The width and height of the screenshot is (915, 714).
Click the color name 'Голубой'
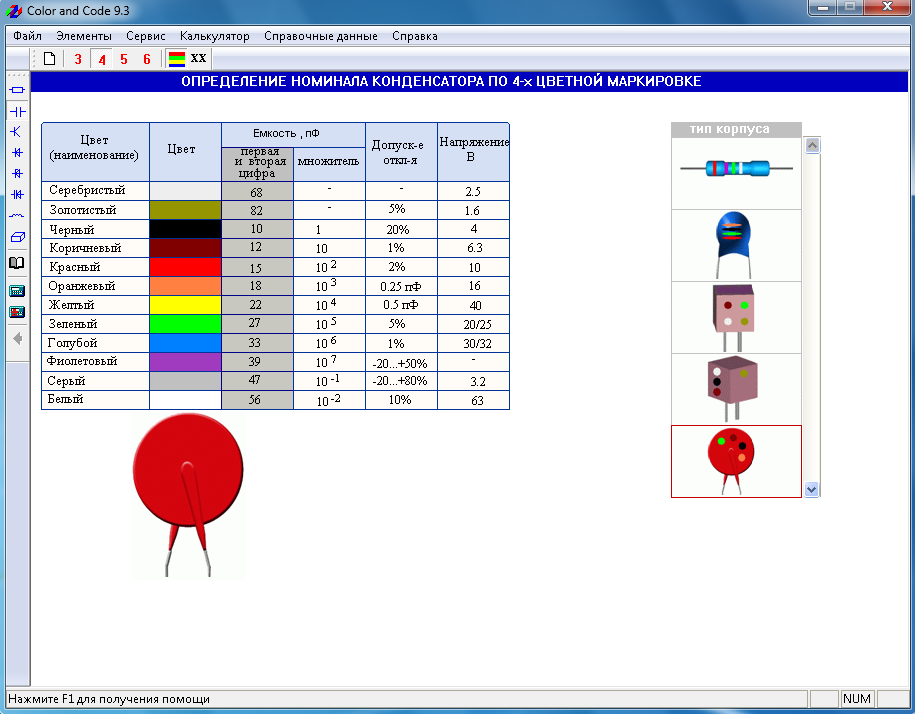coord(73,343)
